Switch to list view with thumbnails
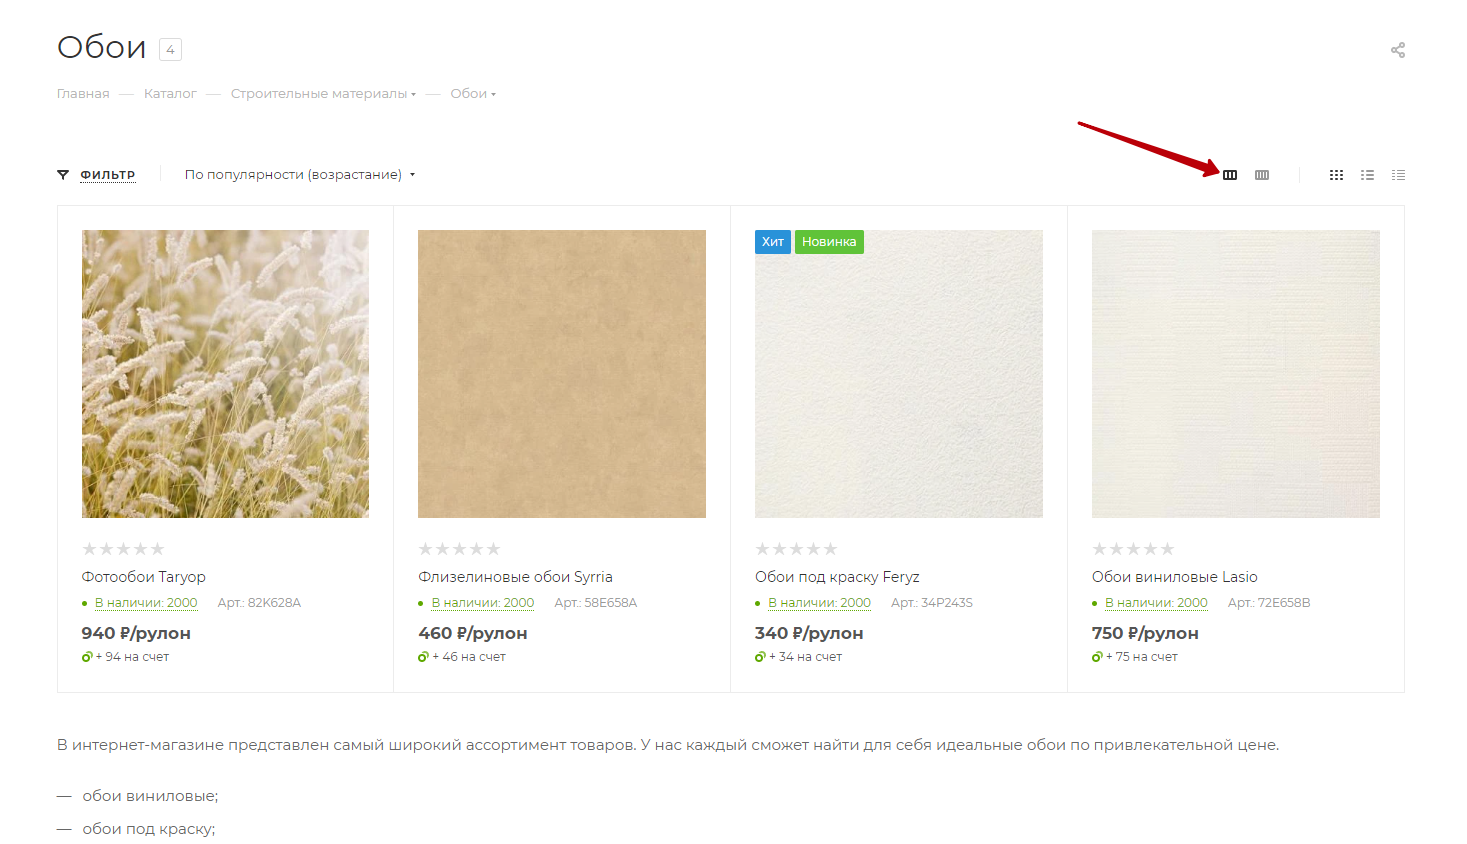Viewport: 1467px width, 844px height. tap(1367, 175)
